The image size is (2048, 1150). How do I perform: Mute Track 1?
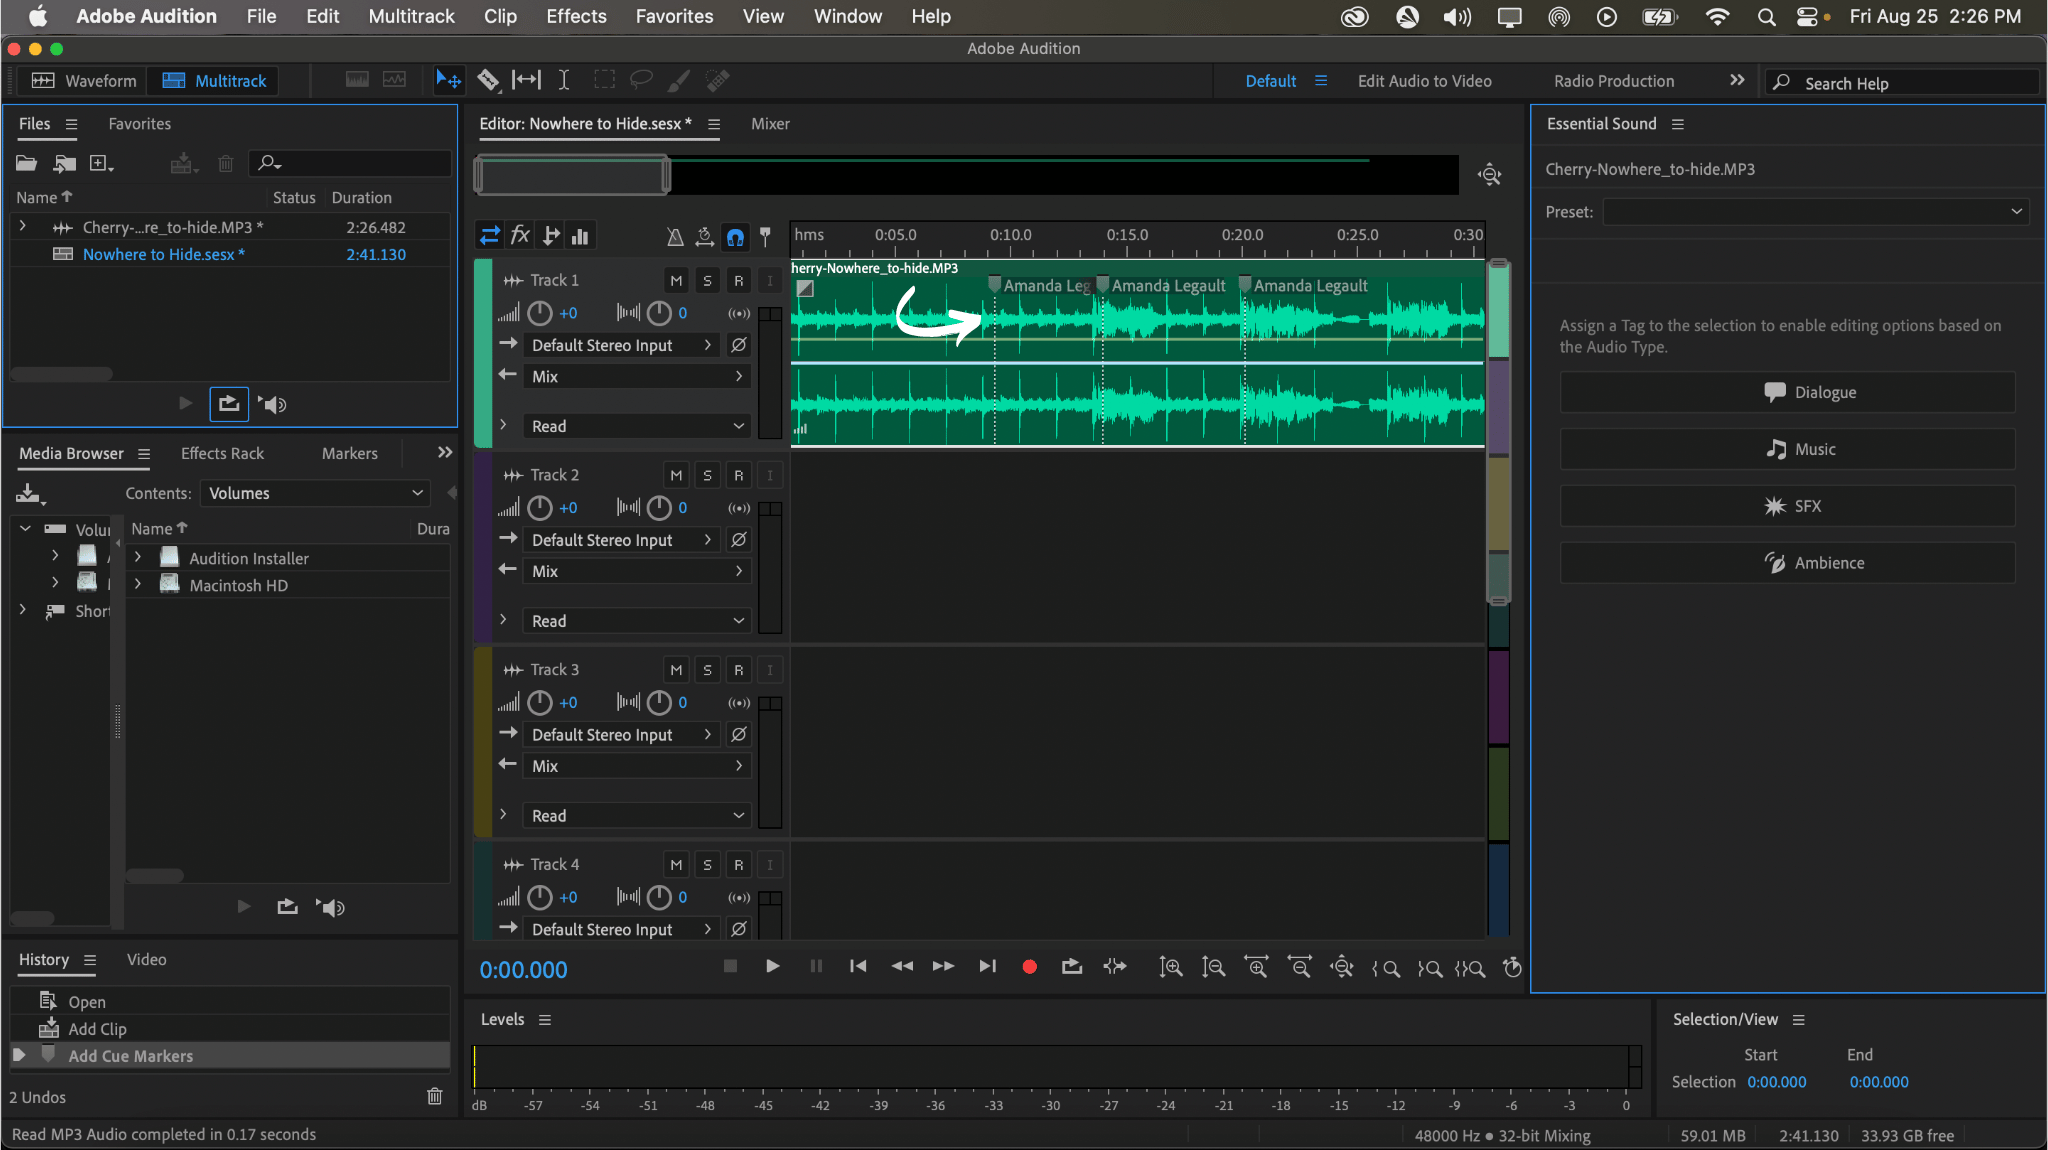pos(675,280)
